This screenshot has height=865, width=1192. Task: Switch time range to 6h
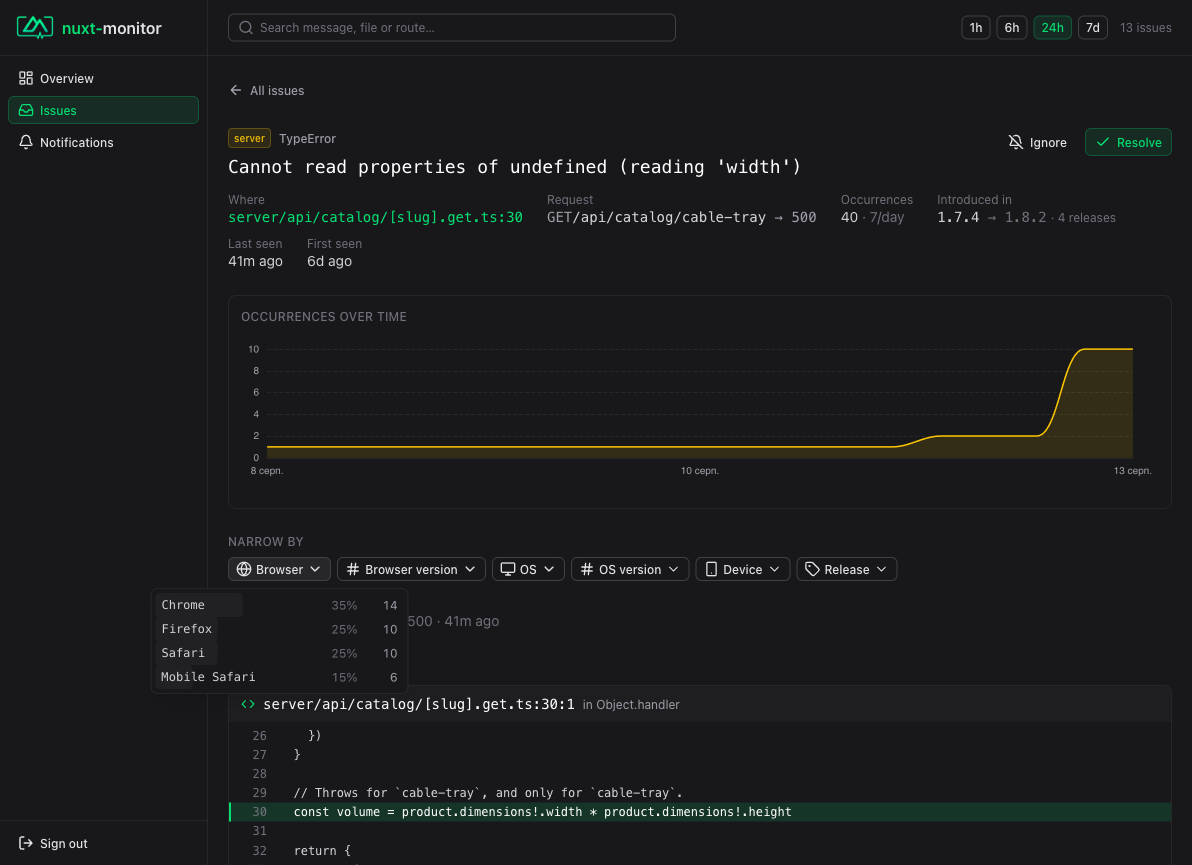pyautogui.click(x=1012, y=27)
